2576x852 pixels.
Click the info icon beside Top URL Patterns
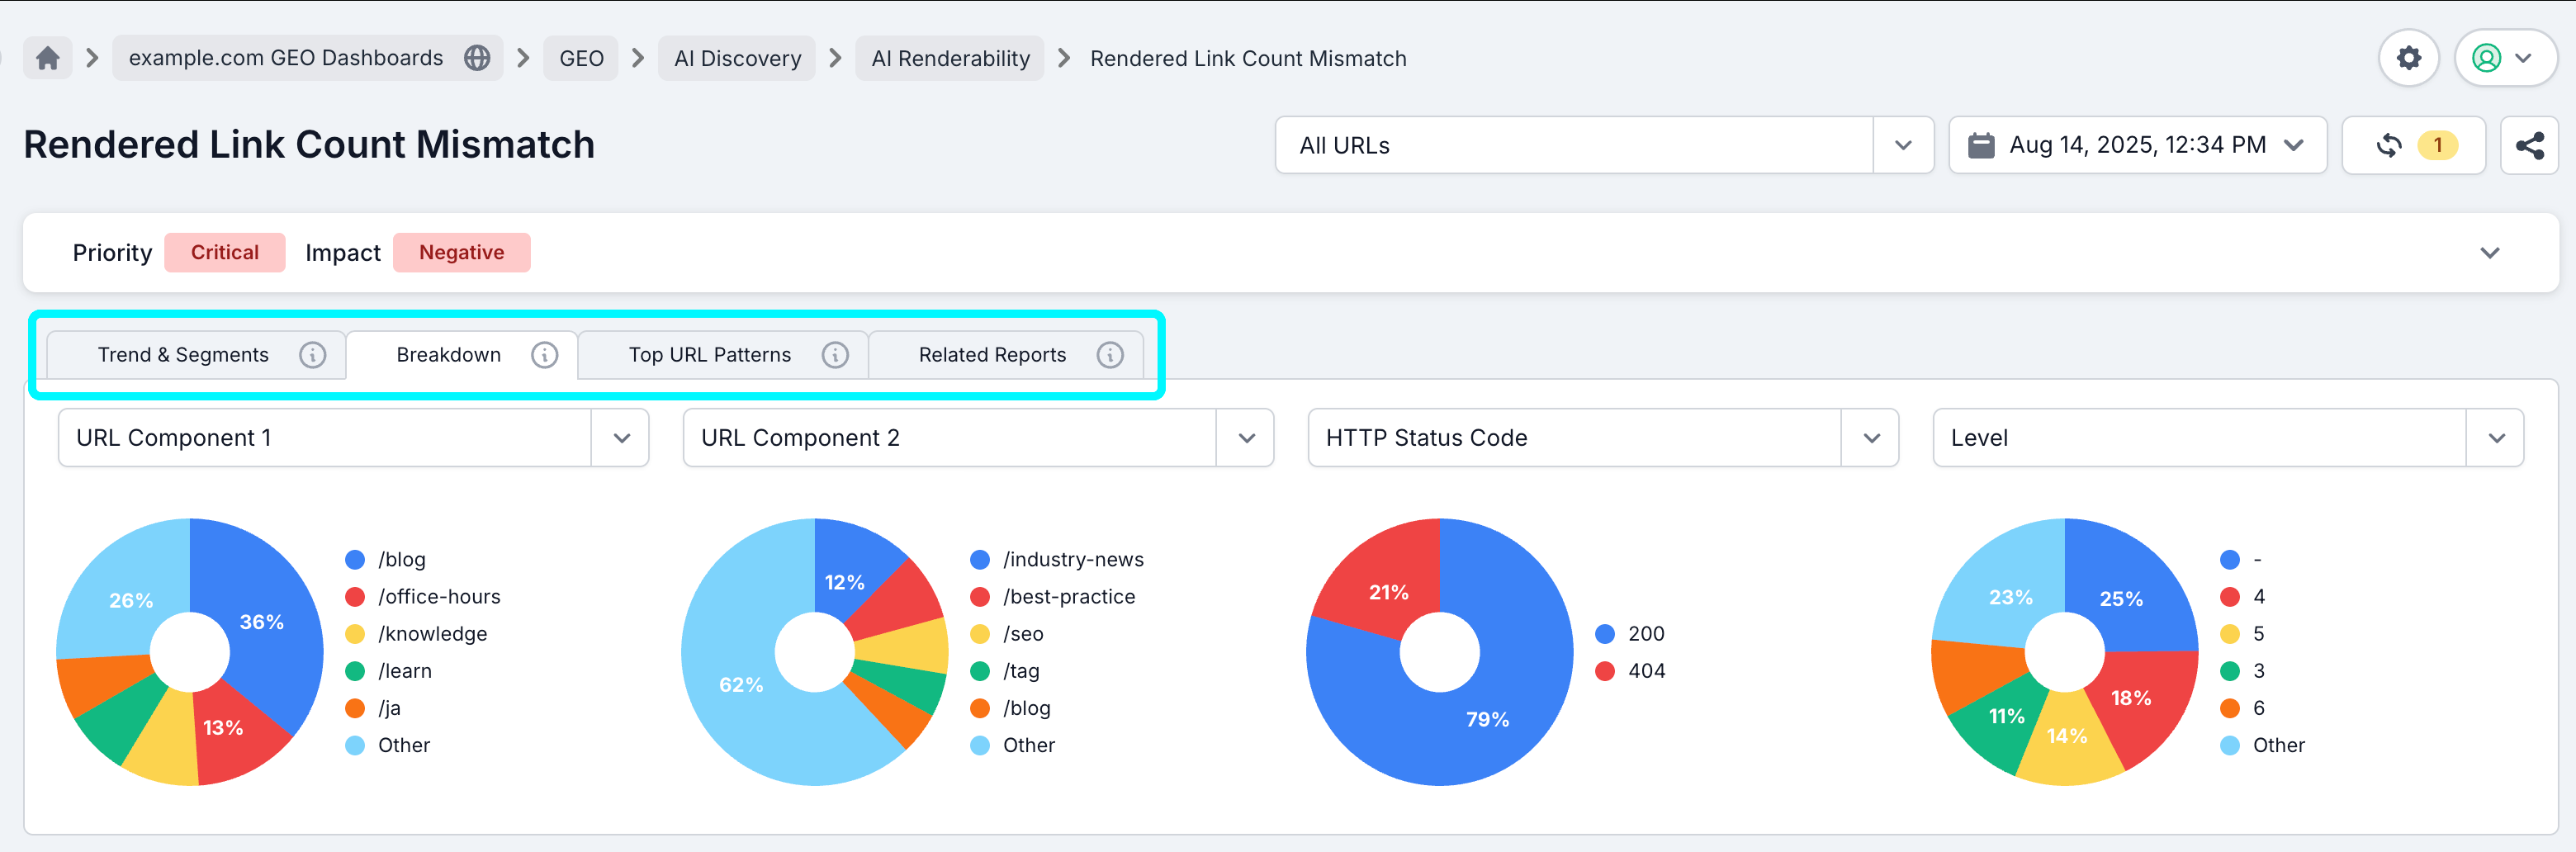click(x=836, y=354)
